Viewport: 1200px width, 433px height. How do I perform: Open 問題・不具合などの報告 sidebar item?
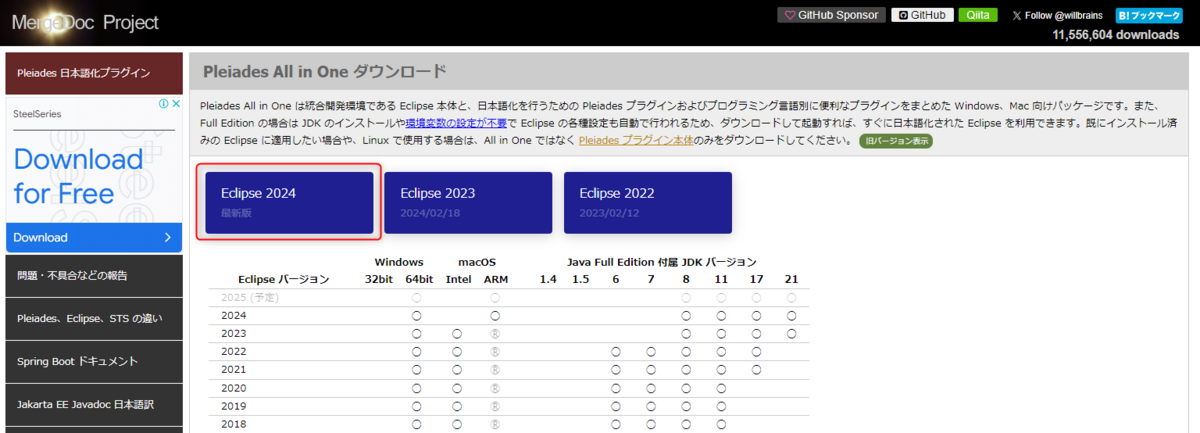pos(94,275)
